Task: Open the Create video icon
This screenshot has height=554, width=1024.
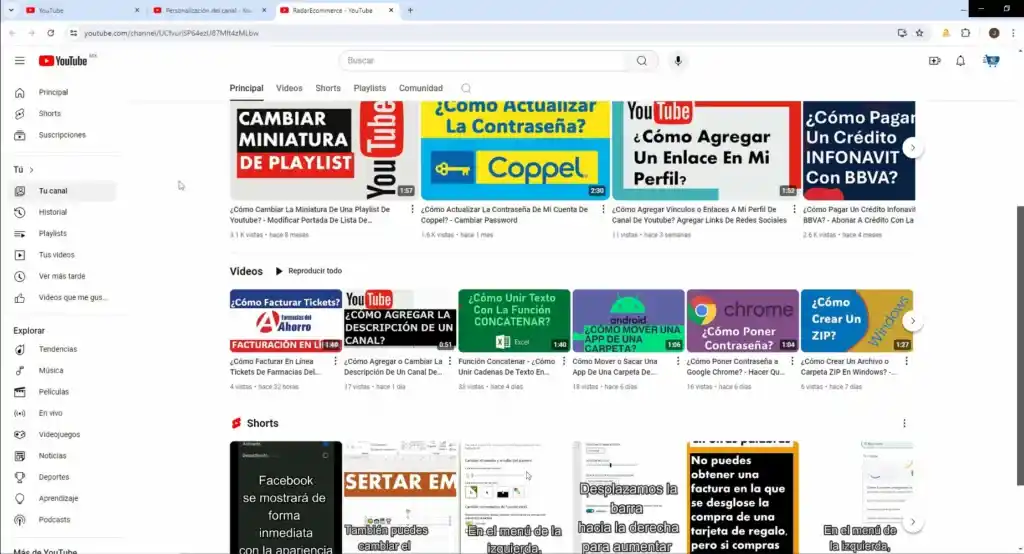Action: [935, 61]
